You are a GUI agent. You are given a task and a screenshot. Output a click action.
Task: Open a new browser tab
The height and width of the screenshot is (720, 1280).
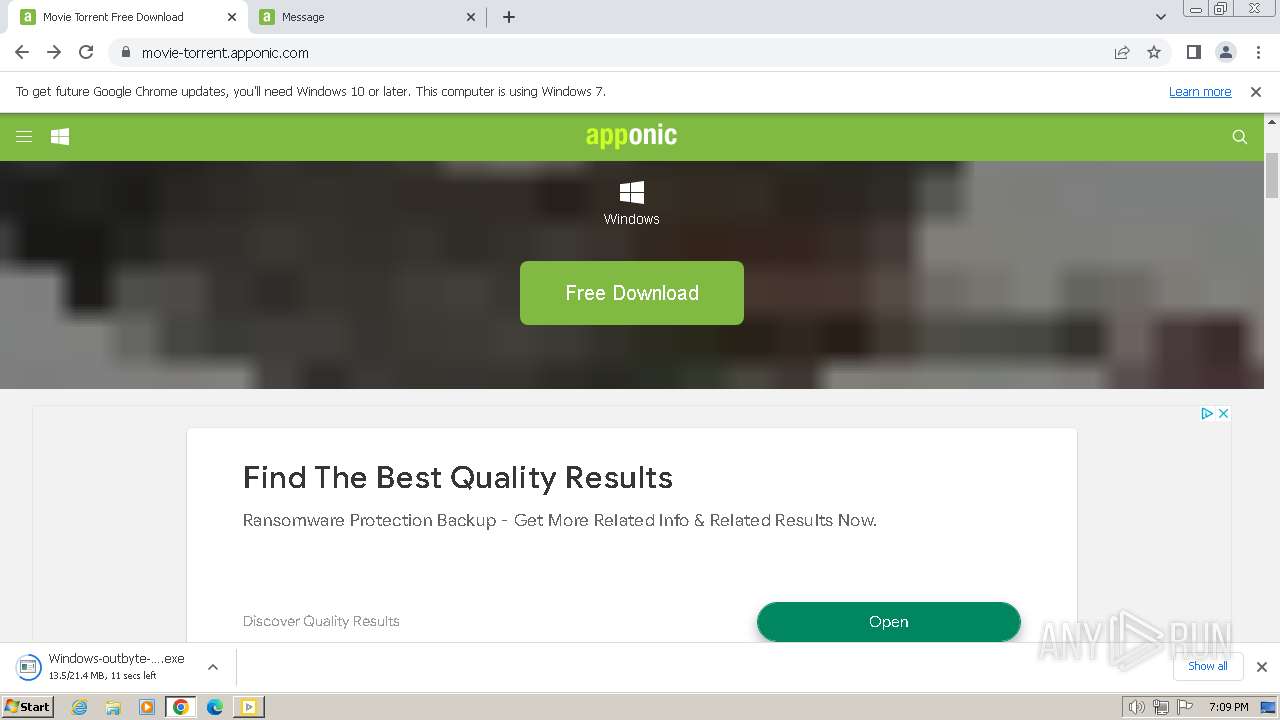click(x=509, y=17)
